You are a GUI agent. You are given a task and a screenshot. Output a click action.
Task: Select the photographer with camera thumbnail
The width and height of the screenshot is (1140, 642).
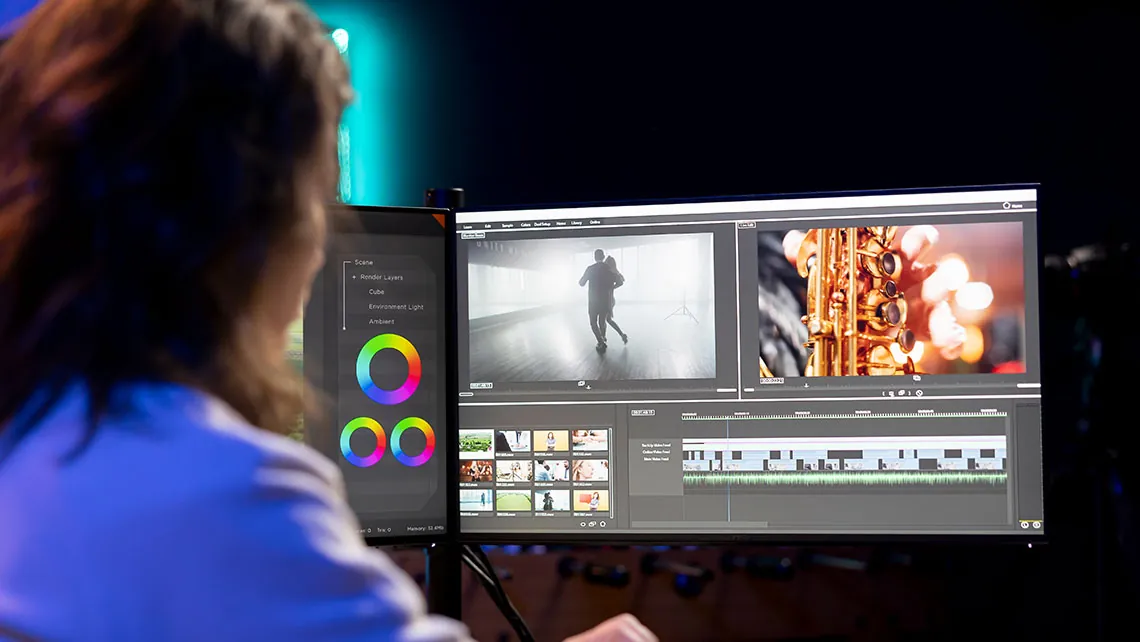click(x=552, y=500)
